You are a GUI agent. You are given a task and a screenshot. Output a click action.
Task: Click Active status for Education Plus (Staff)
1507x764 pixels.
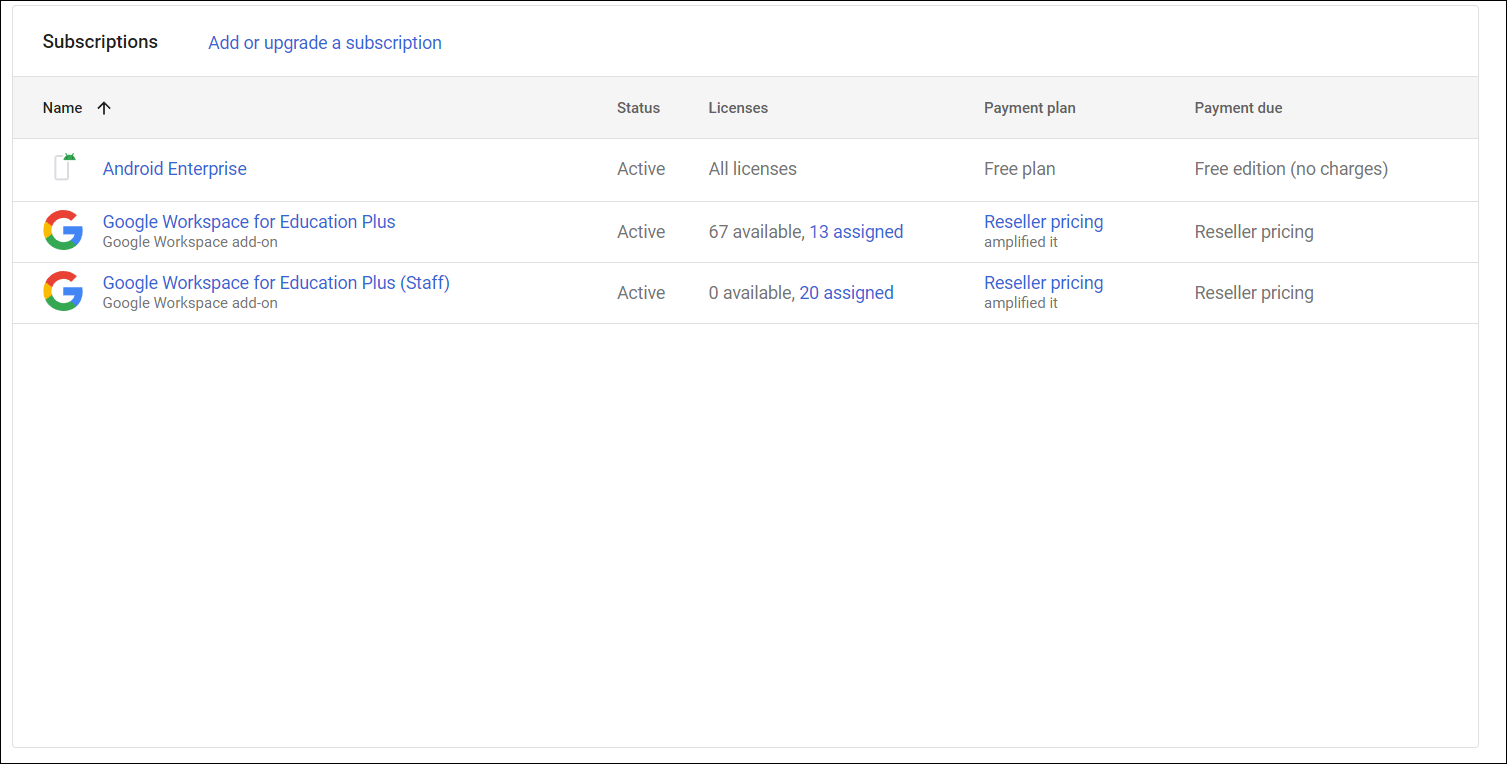(x=641, y=293)
